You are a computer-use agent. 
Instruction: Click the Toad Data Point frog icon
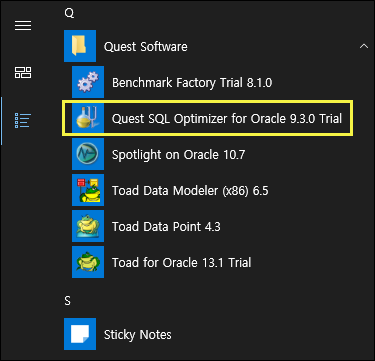pos(88,226)
